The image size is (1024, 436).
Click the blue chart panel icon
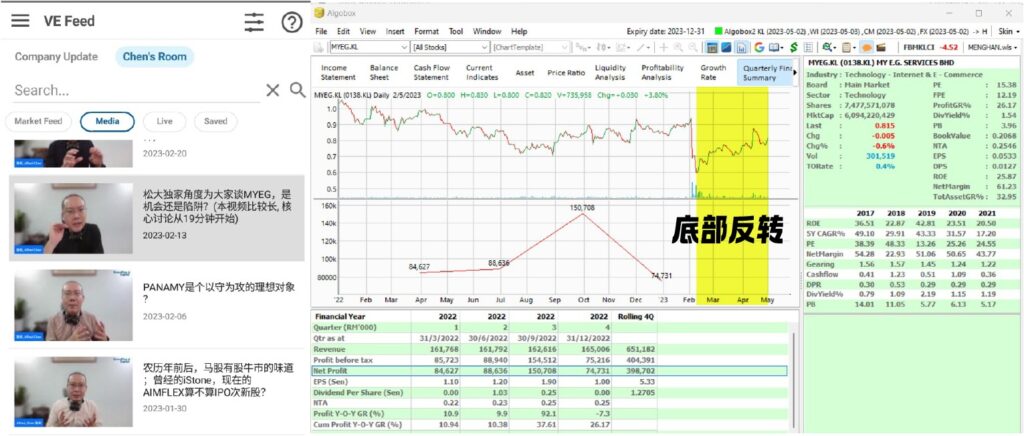point(727,48)
